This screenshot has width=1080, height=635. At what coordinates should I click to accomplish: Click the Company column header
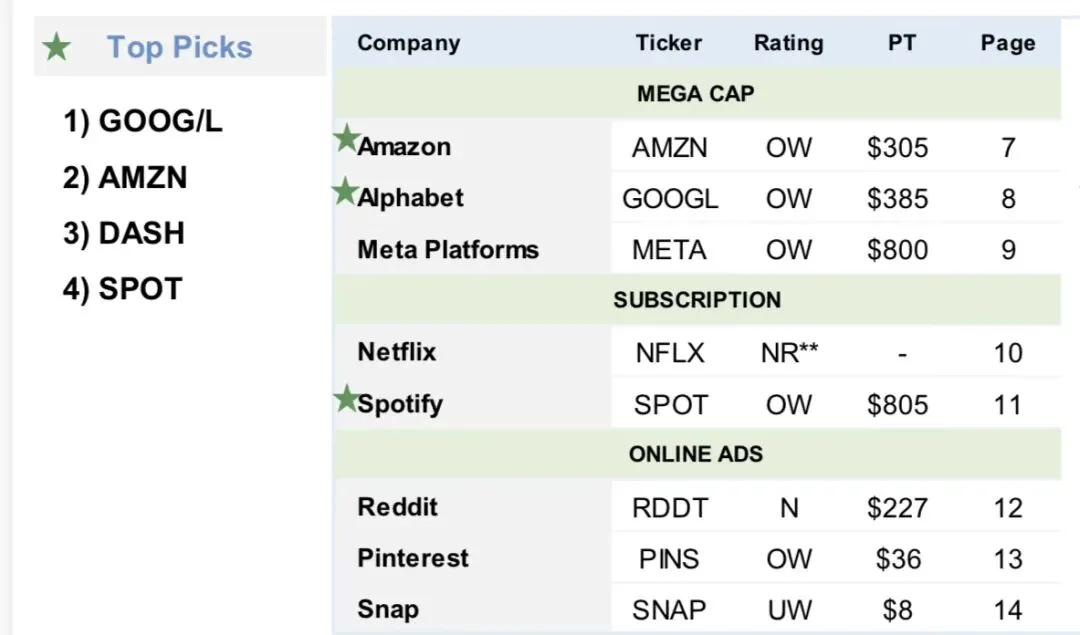point(409,43)
